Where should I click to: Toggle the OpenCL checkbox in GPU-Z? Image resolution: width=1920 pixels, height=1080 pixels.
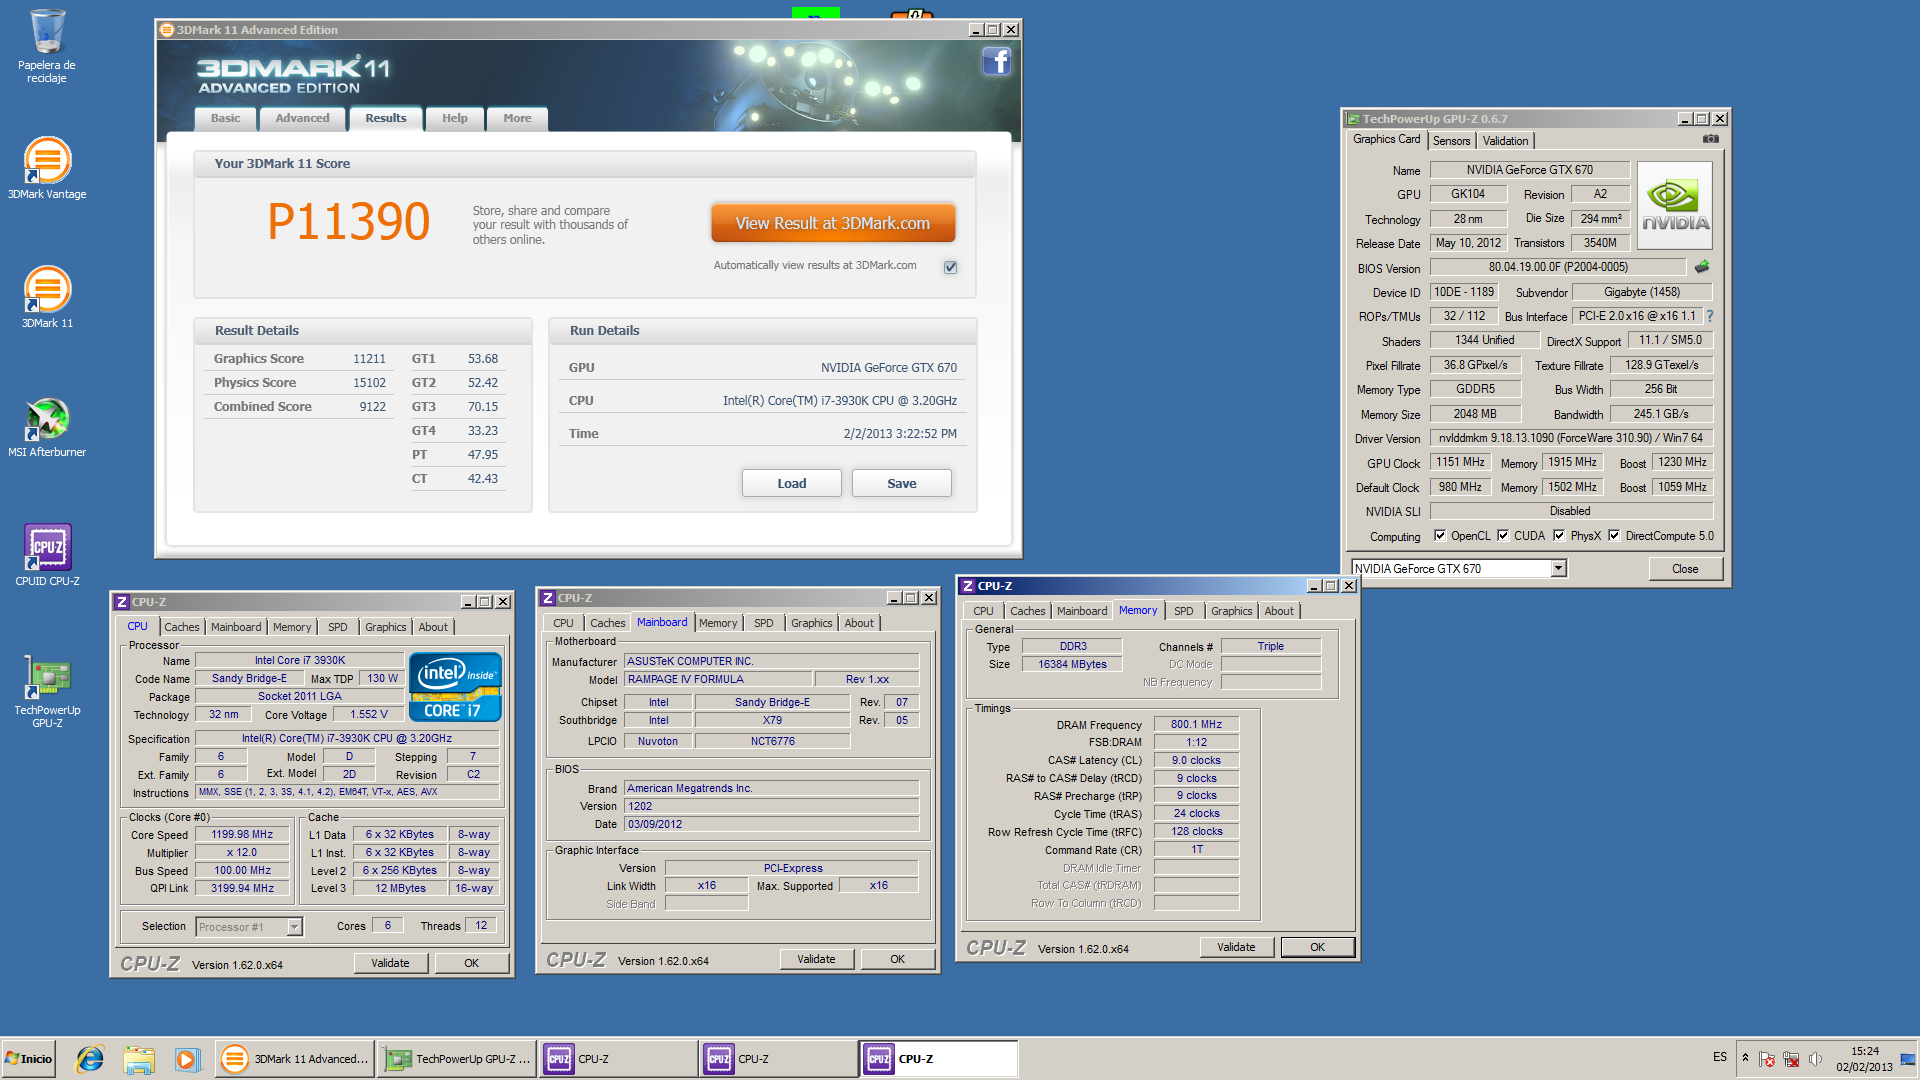(x=1440, y=536)
